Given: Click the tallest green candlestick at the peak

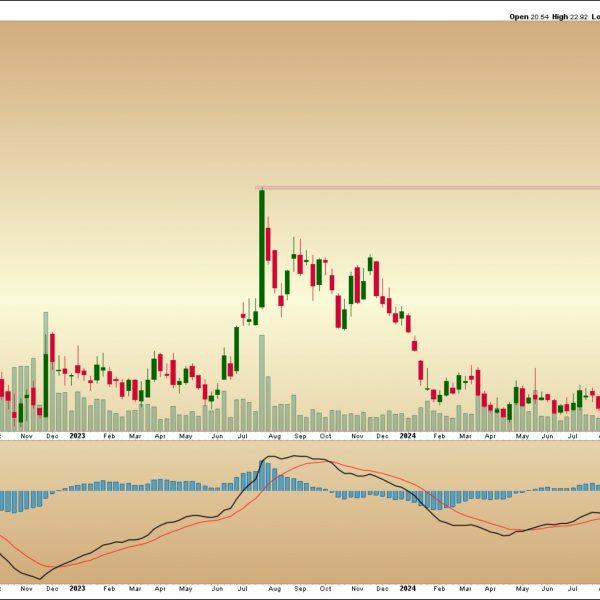Looking at the screenshot, I should 262,249.
